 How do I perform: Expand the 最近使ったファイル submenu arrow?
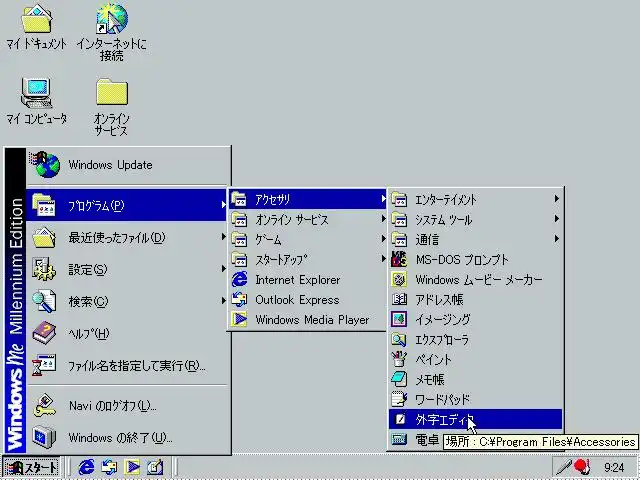tap(224, 237)
